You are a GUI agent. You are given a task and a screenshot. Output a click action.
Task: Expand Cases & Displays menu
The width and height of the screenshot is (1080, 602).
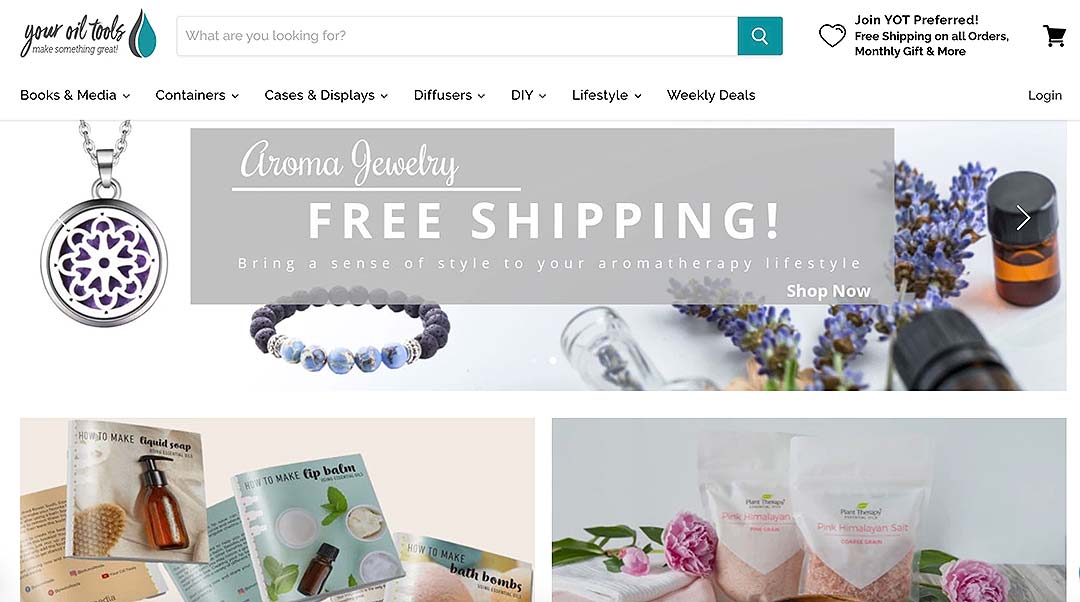[326, 96]
